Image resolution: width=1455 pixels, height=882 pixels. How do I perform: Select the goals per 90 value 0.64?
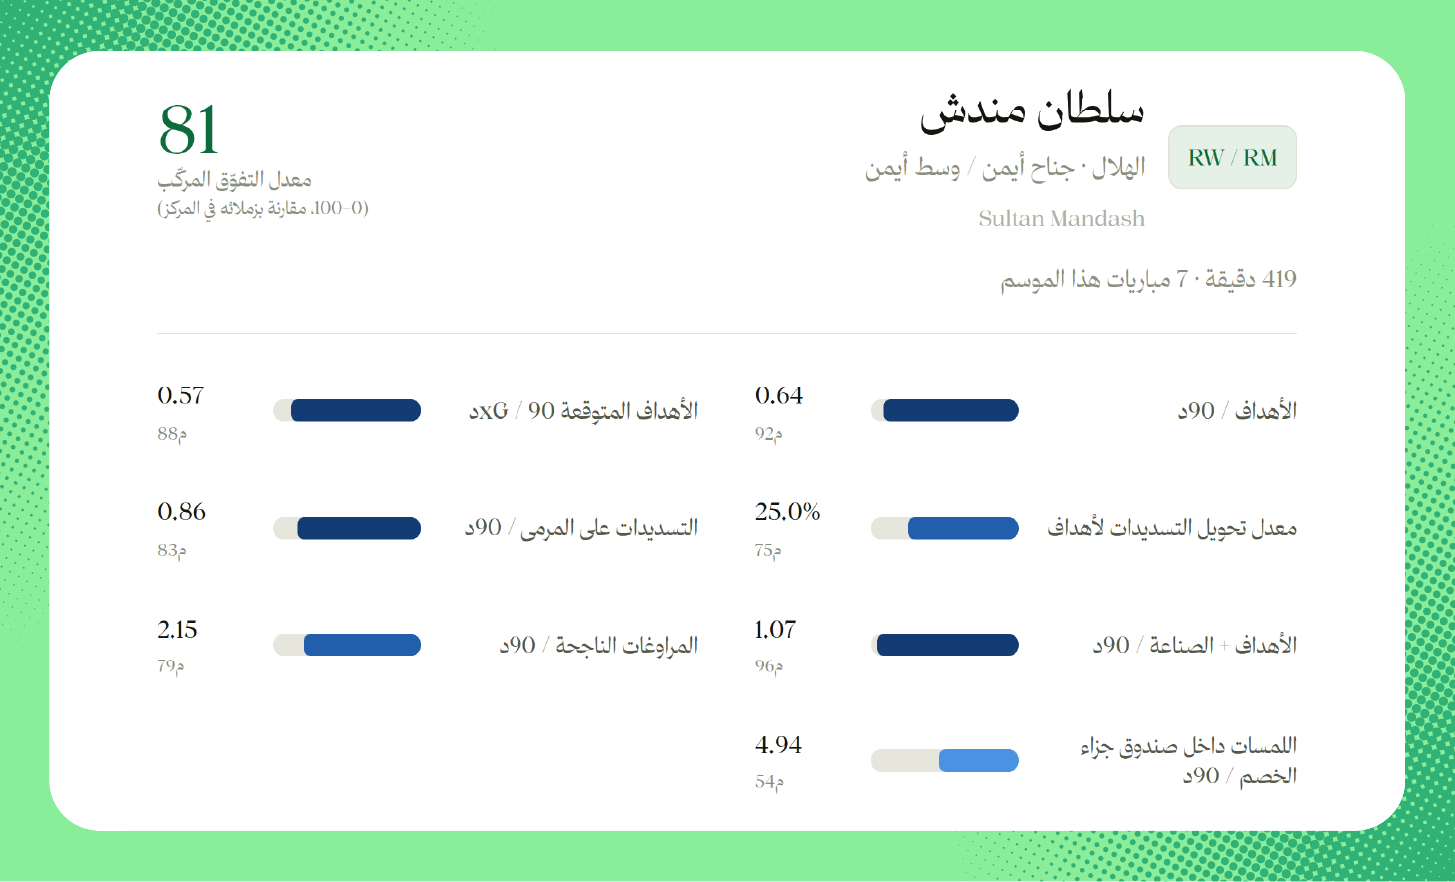click(x=779, y=396)
